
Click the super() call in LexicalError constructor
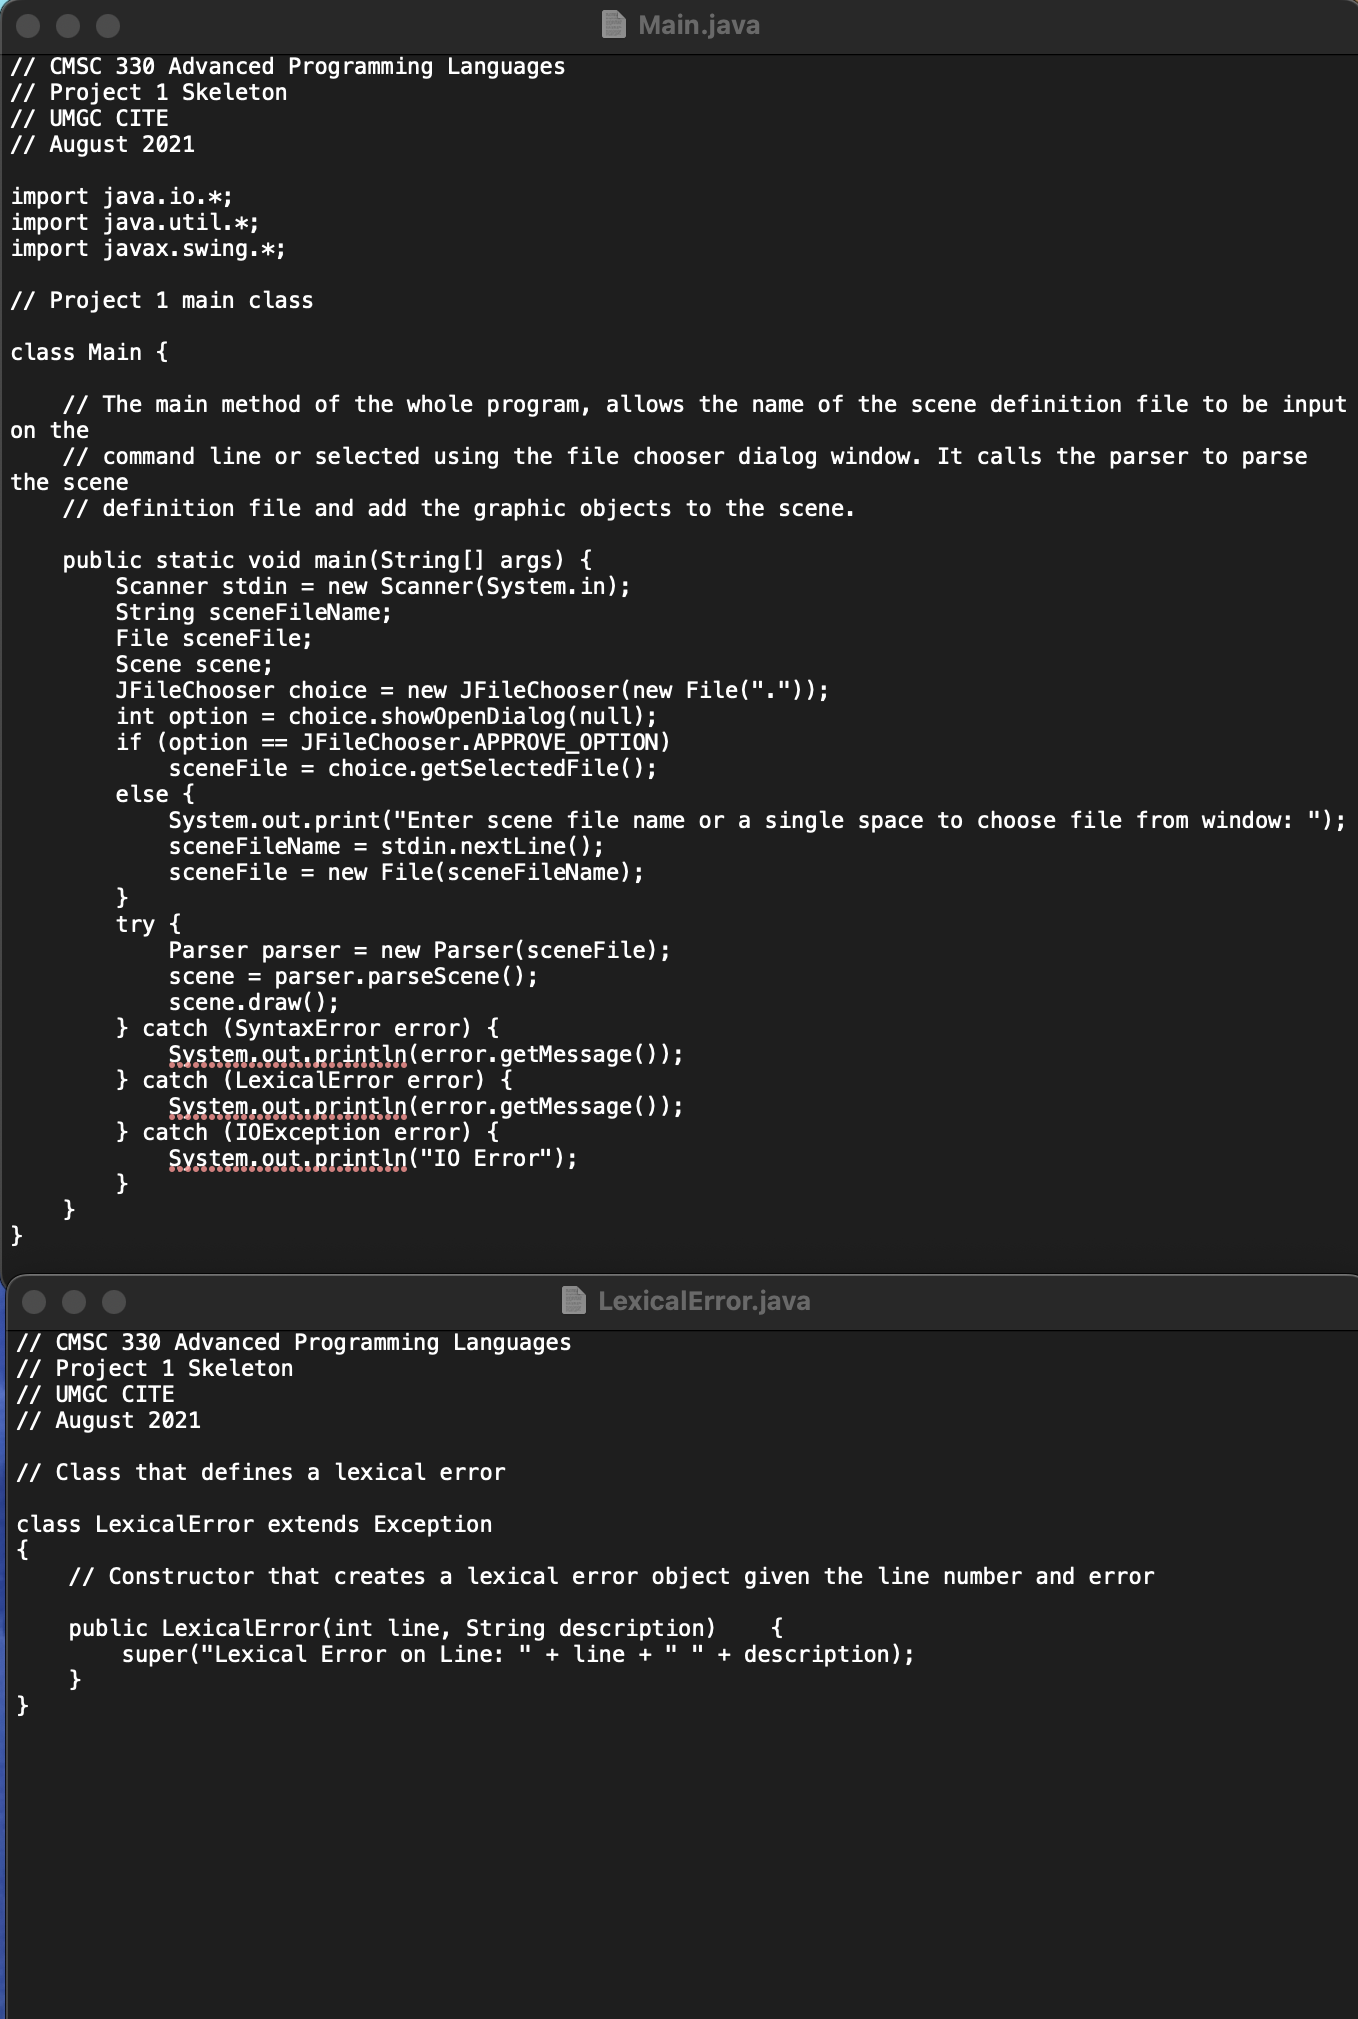coord(517,1654)
